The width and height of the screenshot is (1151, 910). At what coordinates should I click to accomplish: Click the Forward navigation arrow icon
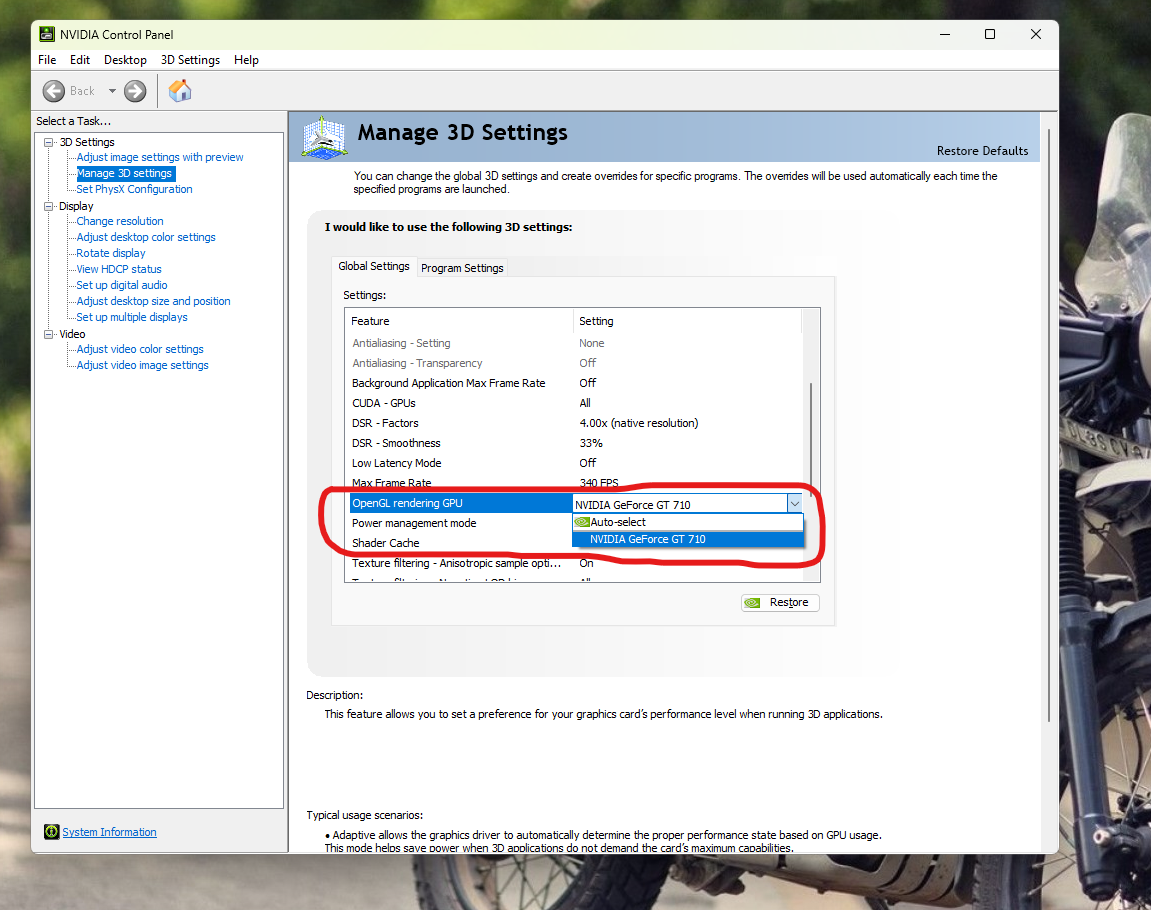(134, 90)
